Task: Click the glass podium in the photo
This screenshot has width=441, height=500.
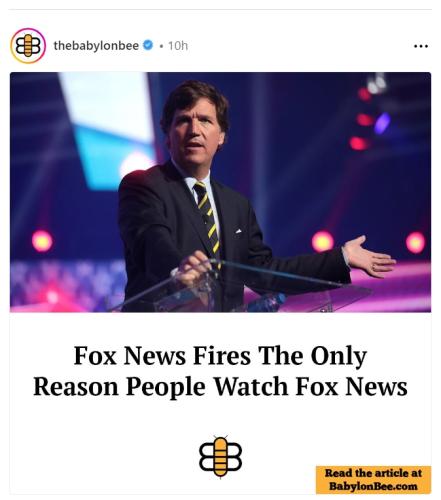Action: click(240, 288)
